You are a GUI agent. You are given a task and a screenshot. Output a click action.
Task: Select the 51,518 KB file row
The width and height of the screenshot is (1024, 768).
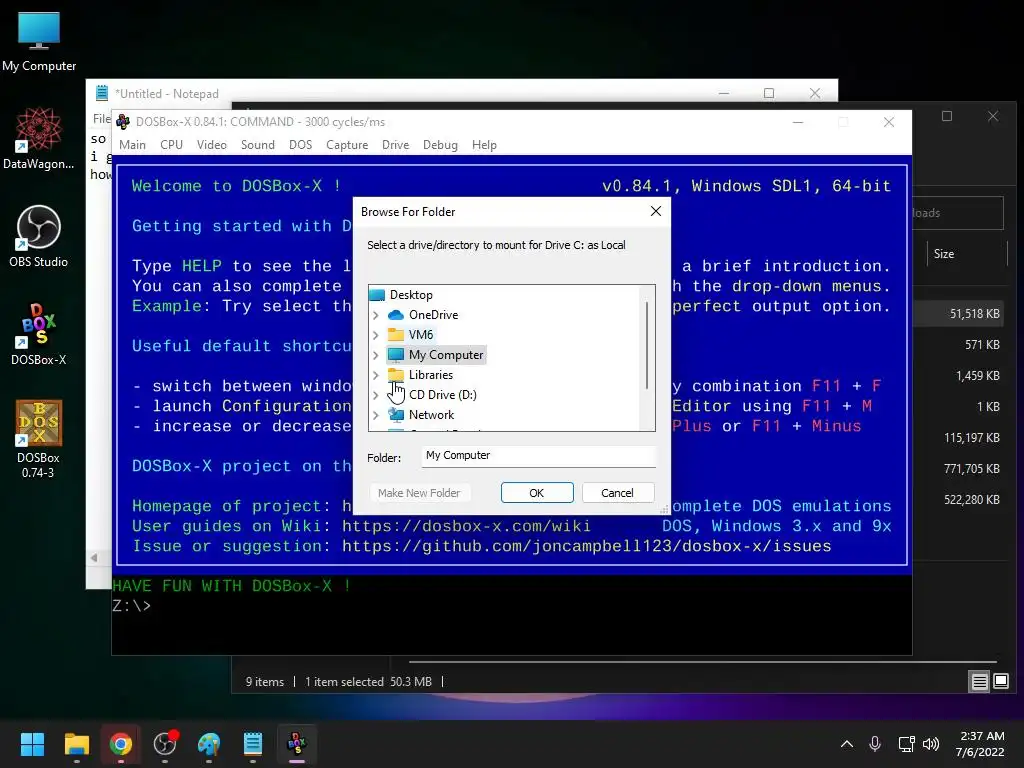tap(957, 313)
